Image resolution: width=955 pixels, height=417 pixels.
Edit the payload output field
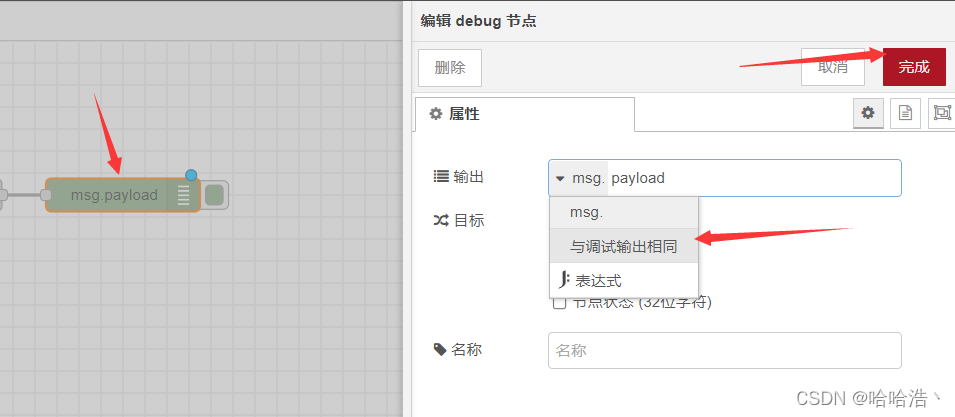[754, 178]
